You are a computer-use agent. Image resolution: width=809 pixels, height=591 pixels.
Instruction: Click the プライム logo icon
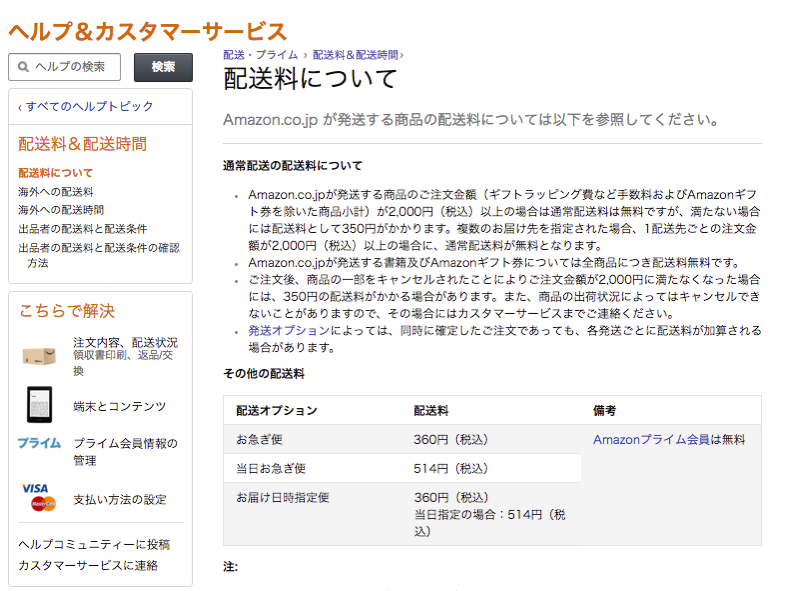[39, 443]
